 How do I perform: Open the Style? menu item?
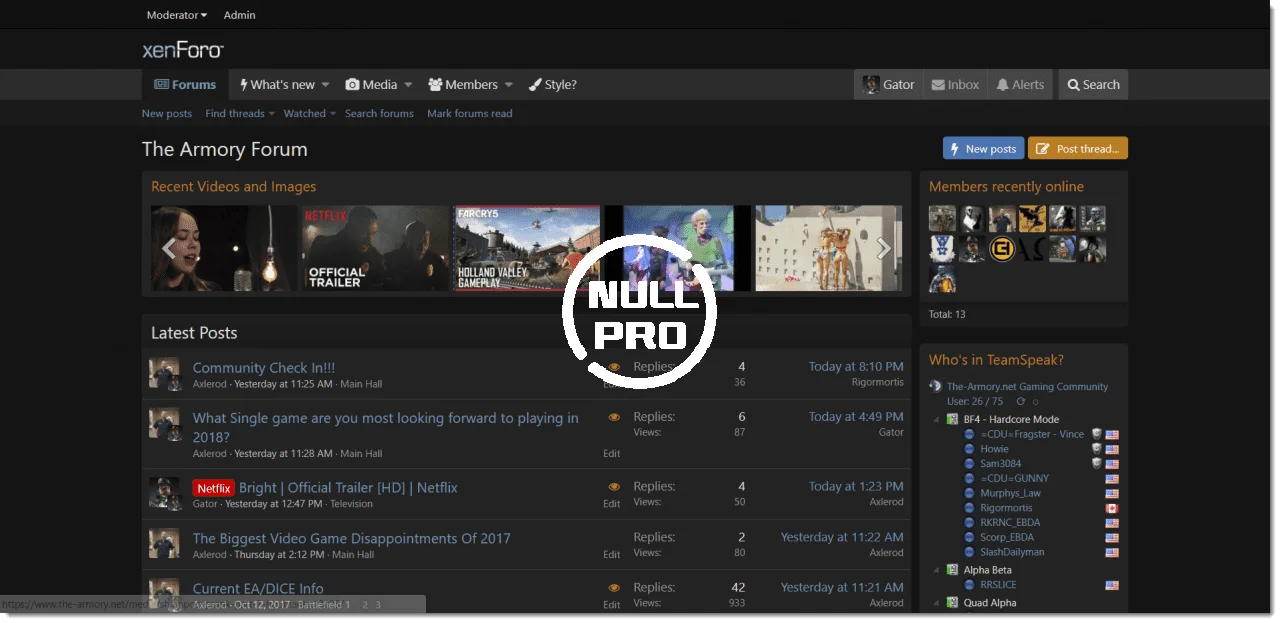coord(552,85)
